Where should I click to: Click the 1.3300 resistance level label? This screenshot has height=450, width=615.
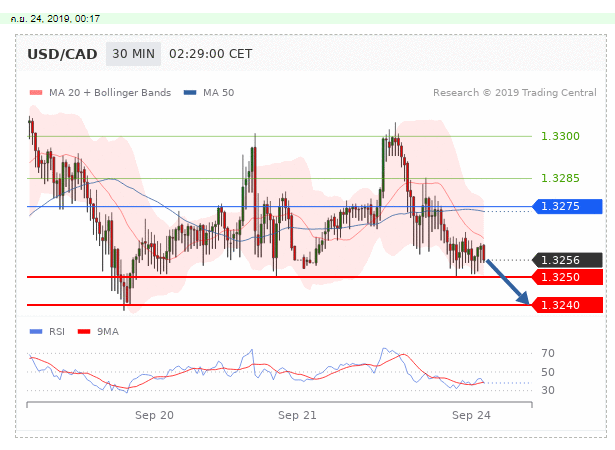click(560, 136)
